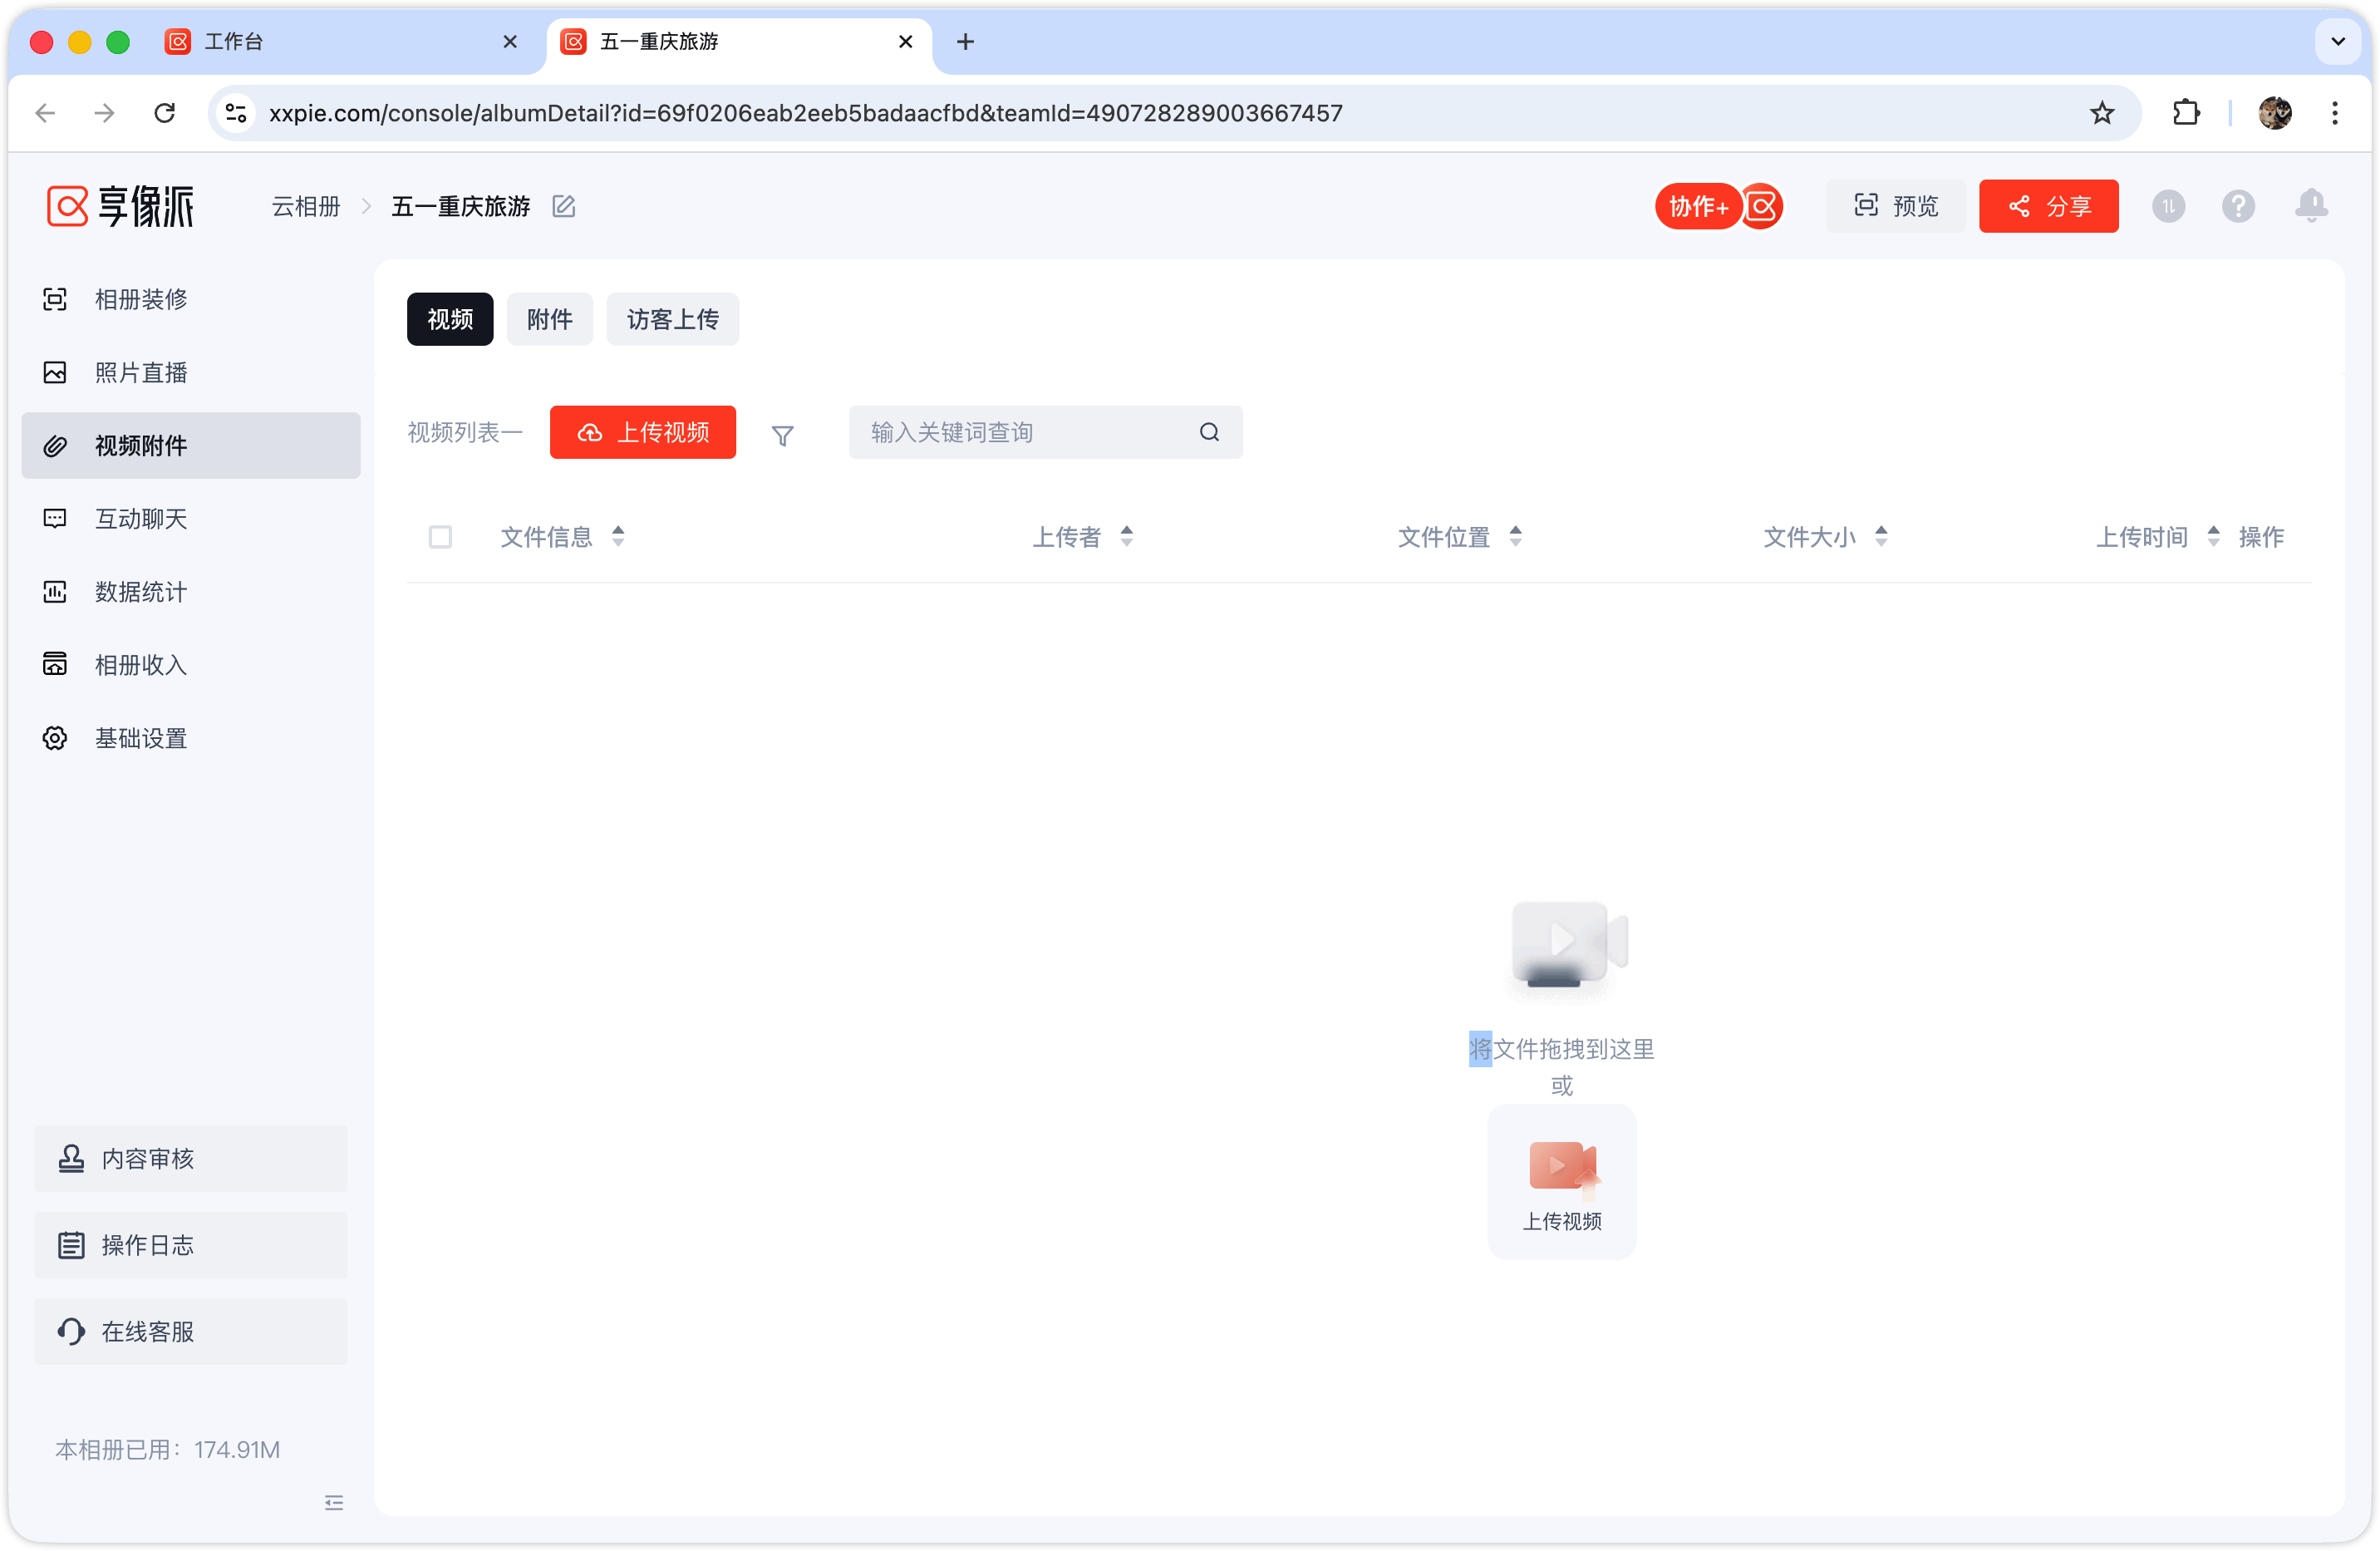Switch to the 视频 tab
The height and width of the screenshot is (1551, 2380).
(450, 319)
